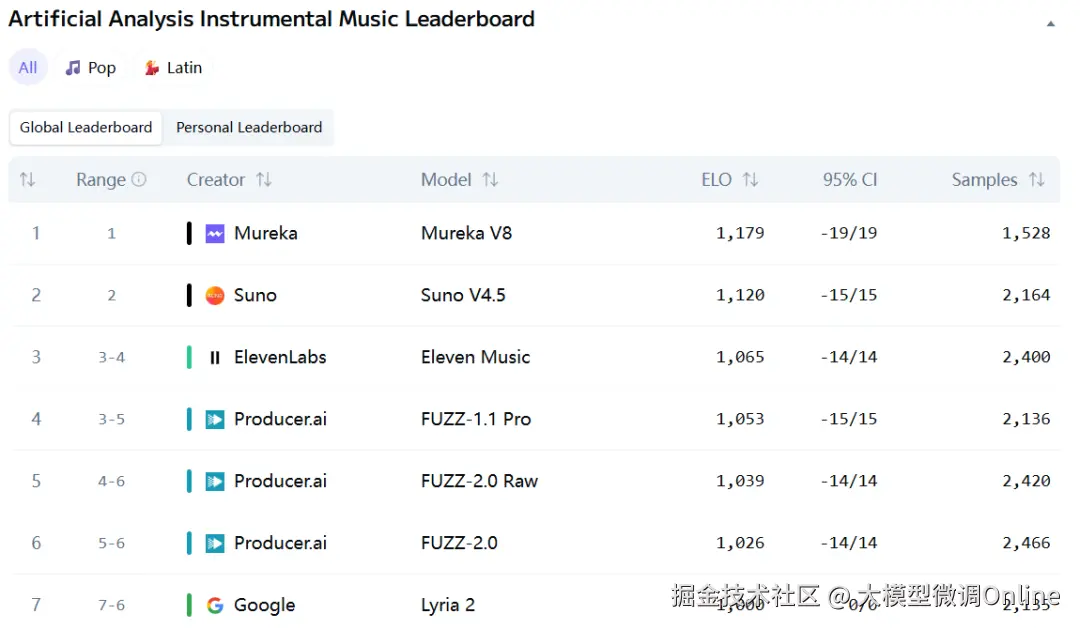The width and height of the screenshot is (1080, 629).
Task: Click the music note Pop icon
Action: click(73, 68)
